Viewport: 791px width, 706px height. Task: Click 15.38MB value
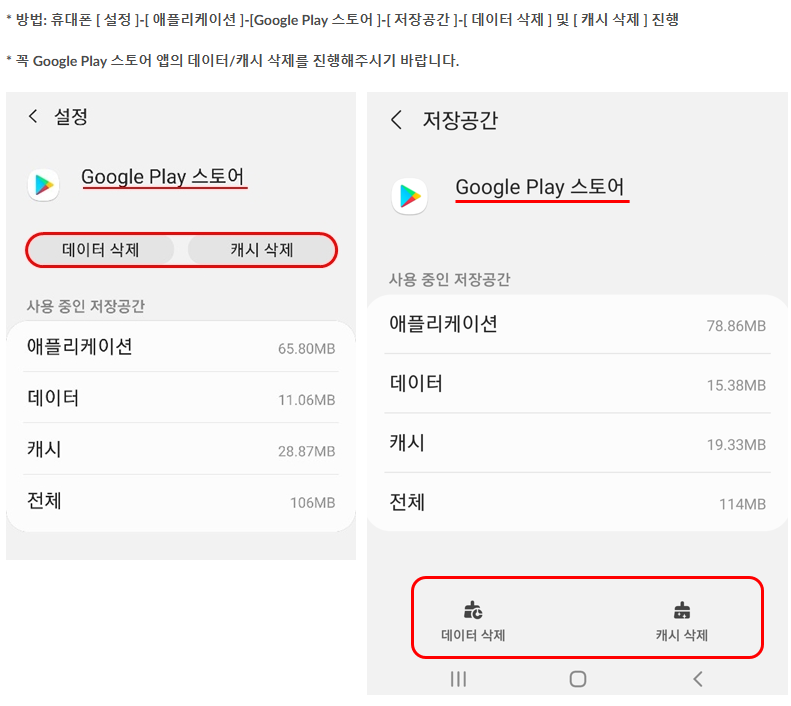[737, 385]
